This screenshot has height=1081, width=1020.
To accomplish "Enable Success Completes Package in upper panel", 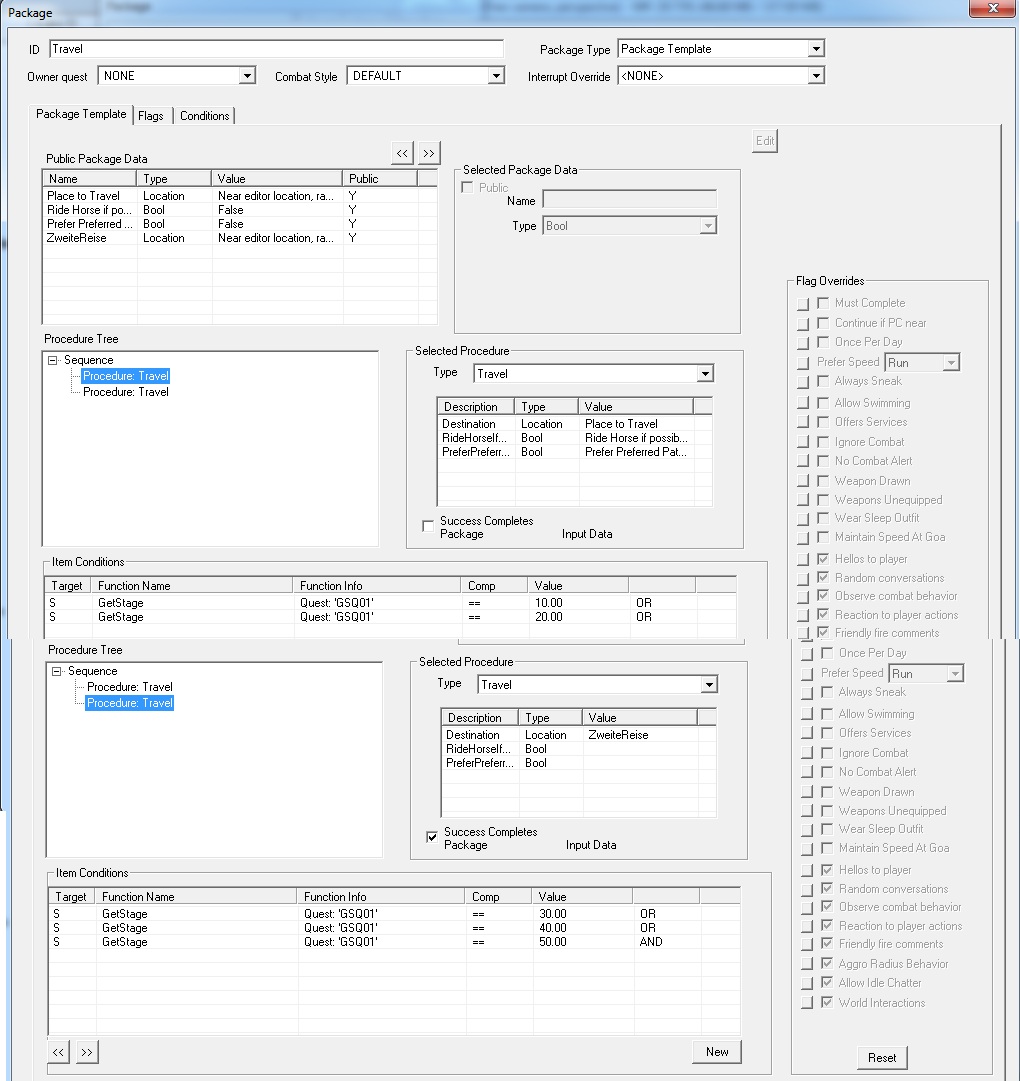I will click(429, 526).
